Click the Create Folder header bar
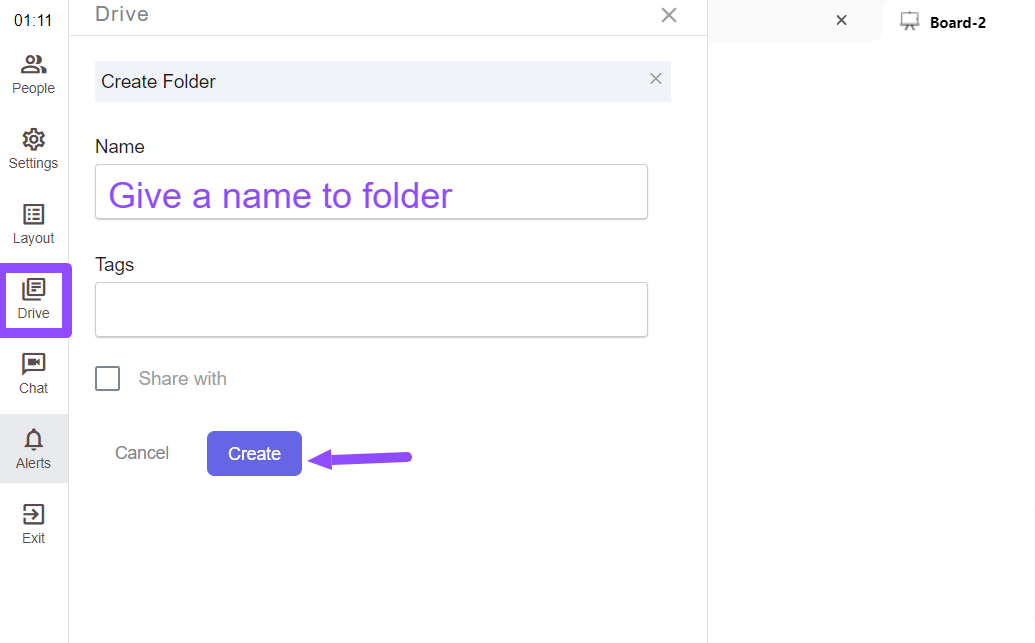The height and width of the screenshot is (643, 1035). [x=383, y=81]
